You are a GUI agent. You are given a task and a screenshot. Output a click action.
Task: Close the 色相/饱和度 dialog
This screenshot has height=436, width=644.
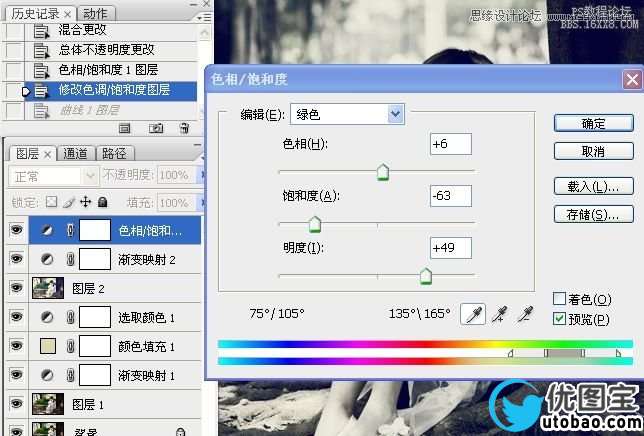point(632,79)
